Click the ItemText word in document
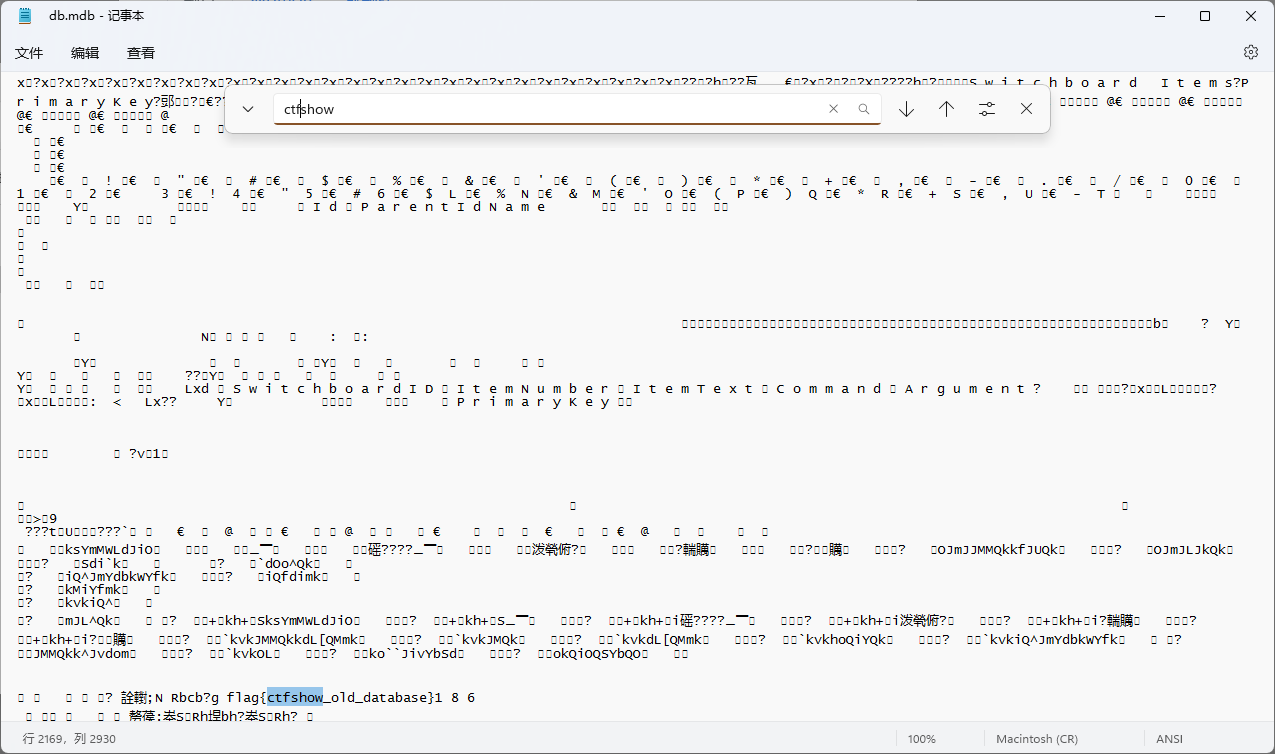 tap(694, 389)
